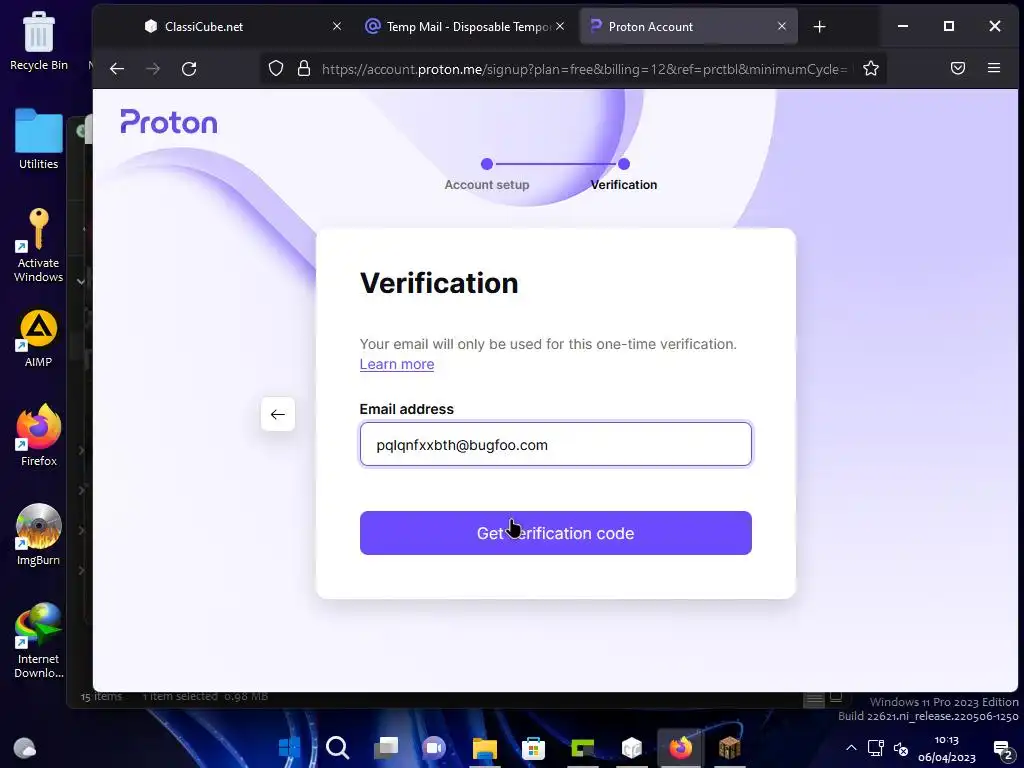Viewport: 1024px width, 768px height.
Task: Open the Firefox hamburger menu
Action: [993, 68]
